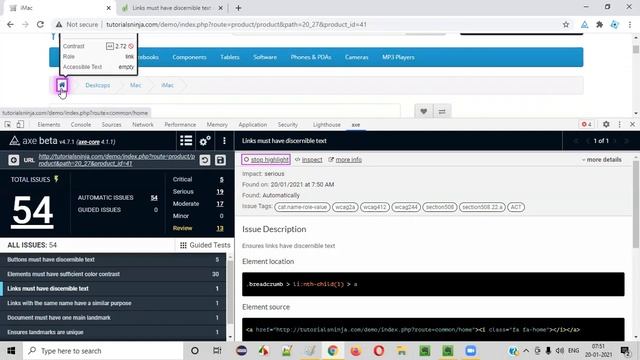640x360 pixels.
Task: Go back in browser history
Action: tap(10, 24)
